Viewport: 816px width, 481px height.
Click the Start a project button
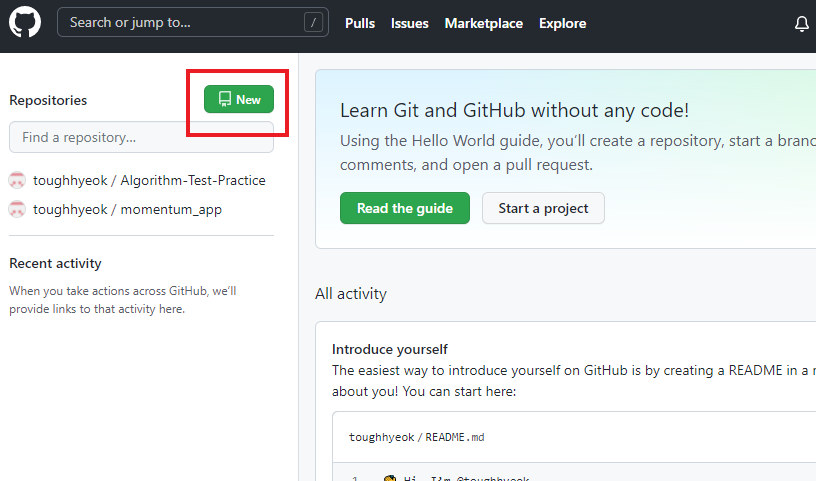543,208
